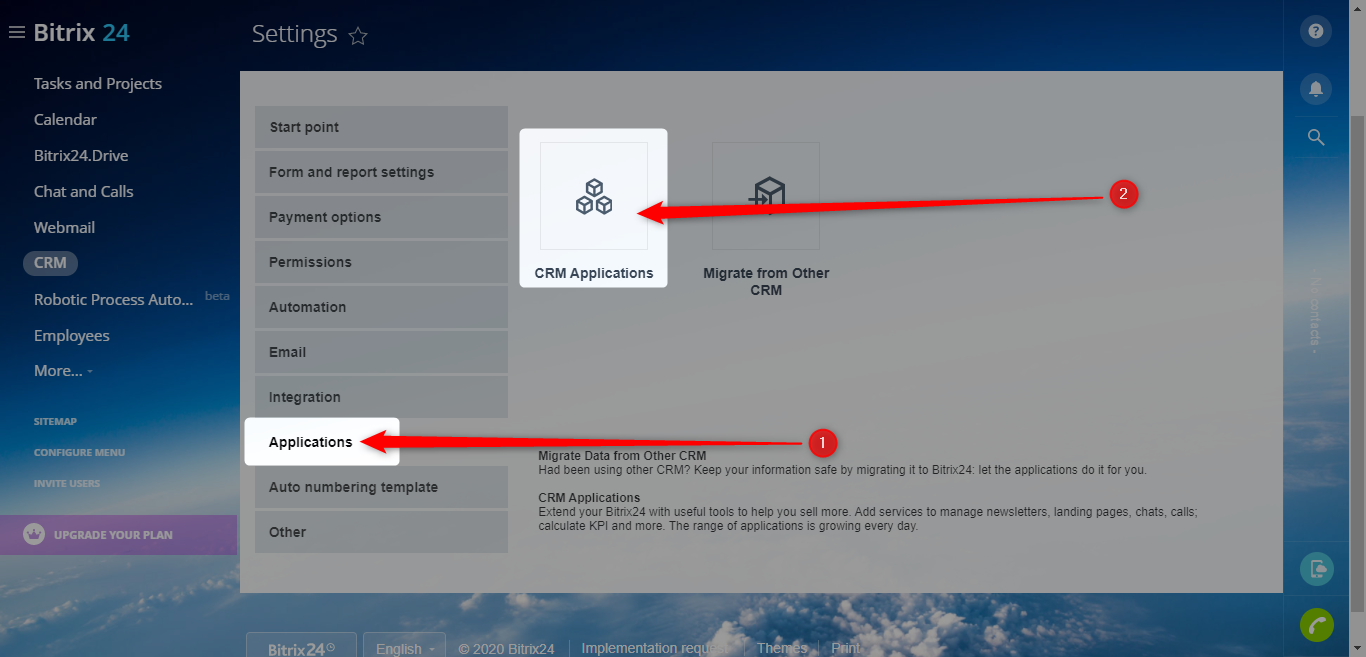Open the notifications bell icon
Viewport: 1366px width, 657px height.
[x=1316, y=89]
